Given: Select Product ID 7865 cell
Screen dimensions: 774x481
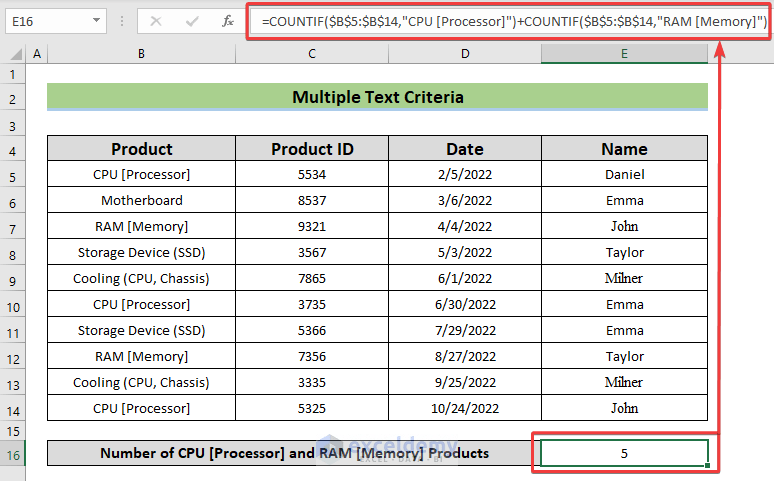Looking at the screenshot, I should pos(312,278).
